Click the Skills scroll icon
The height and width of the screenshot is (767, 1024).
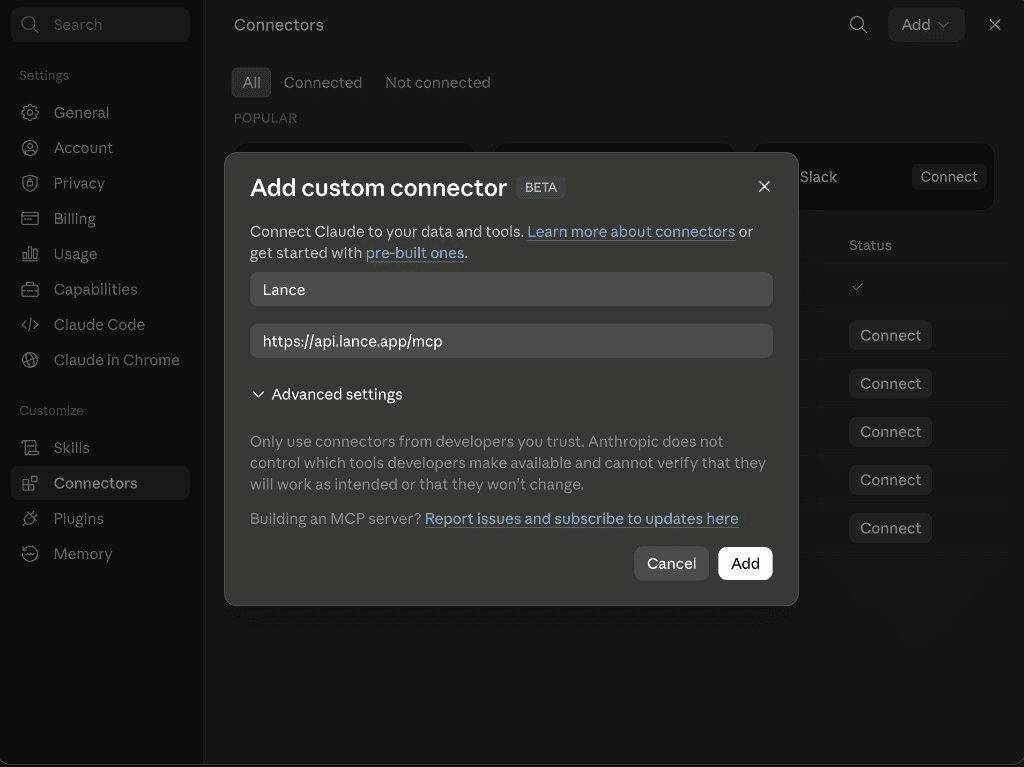pos(30,448)
